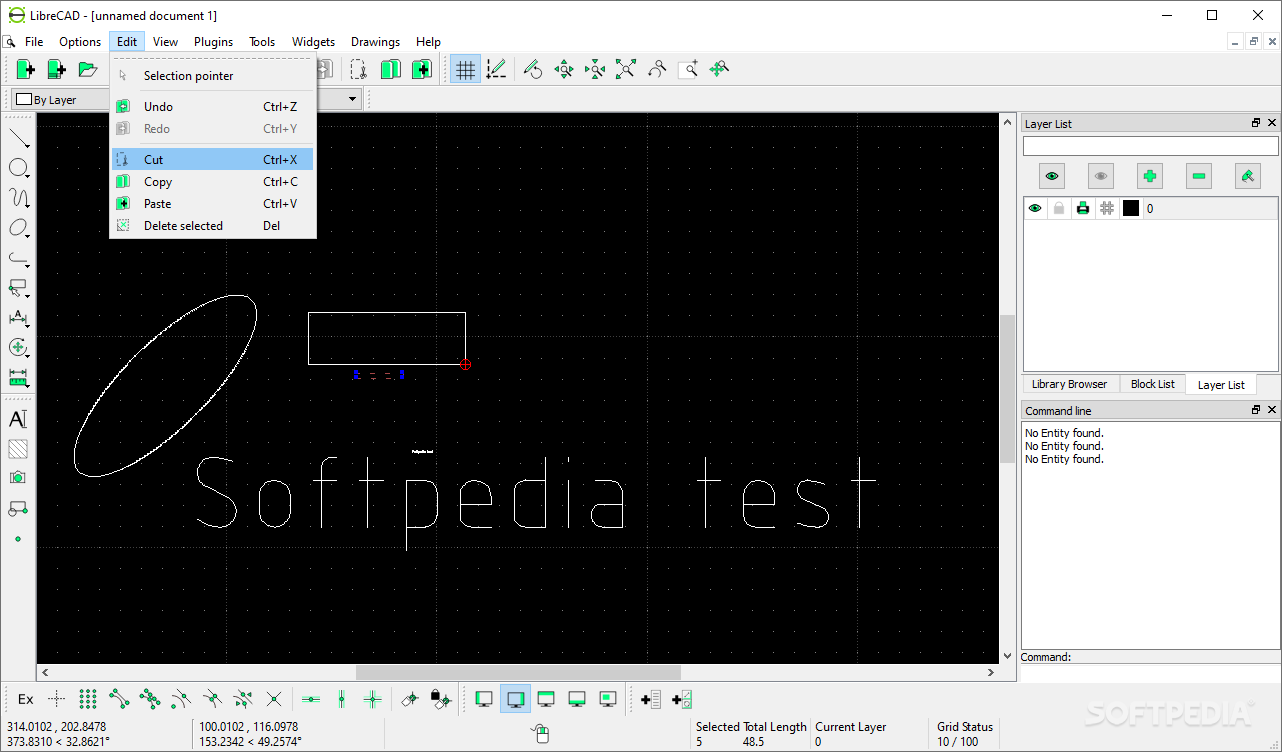Click the Paste toolbar icon
Viewport: 1282px width, 752px height.
pyautogui.click(x=422, y=69)
